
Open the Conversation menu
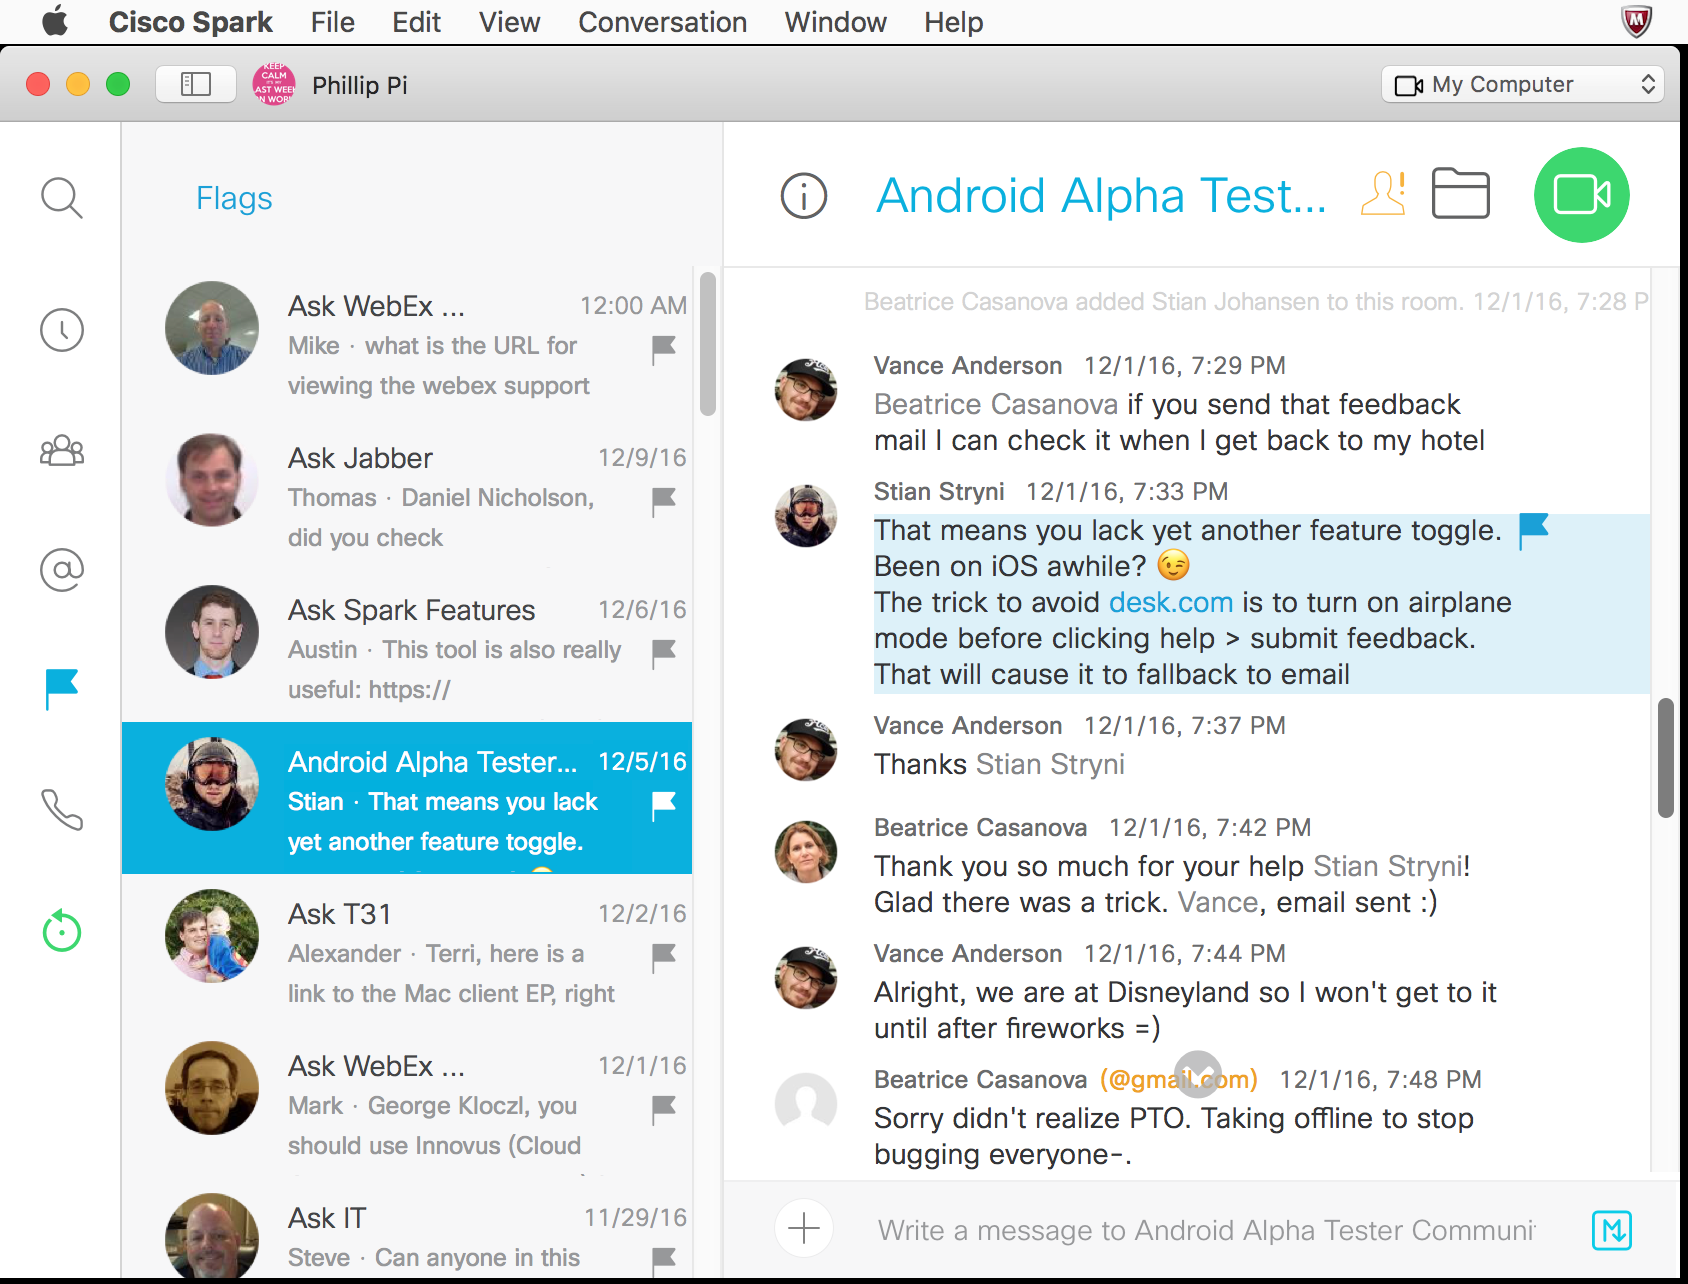tap(662, 22)
